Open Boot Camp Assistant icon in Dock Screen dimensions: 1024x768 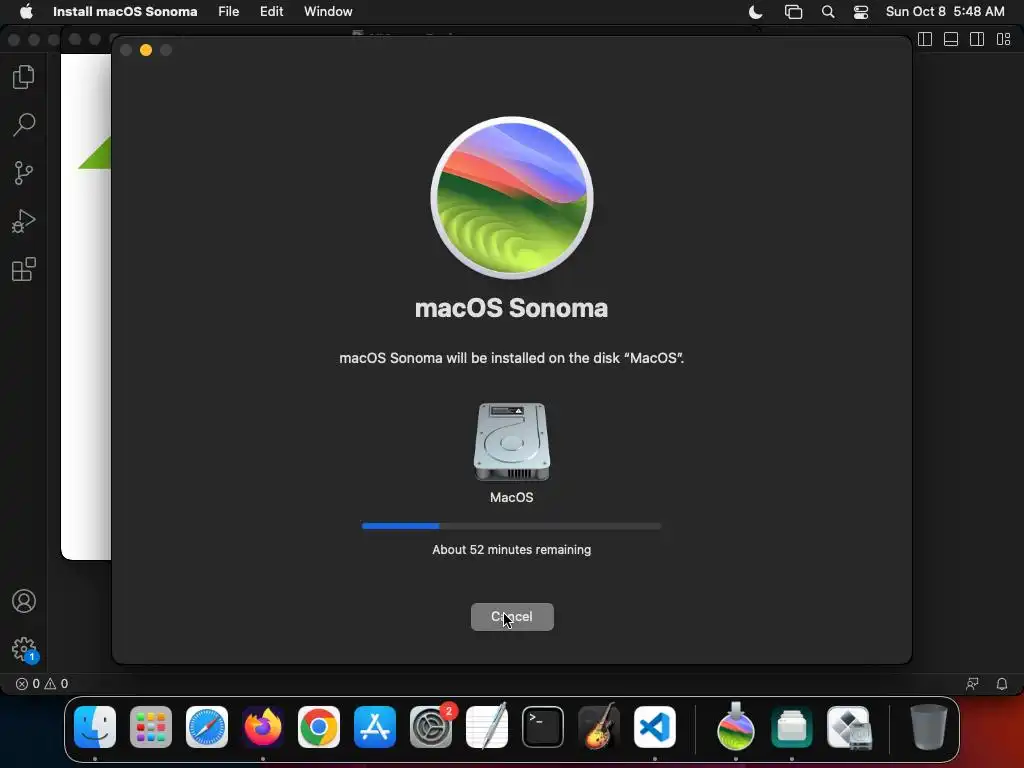[849, 727]
